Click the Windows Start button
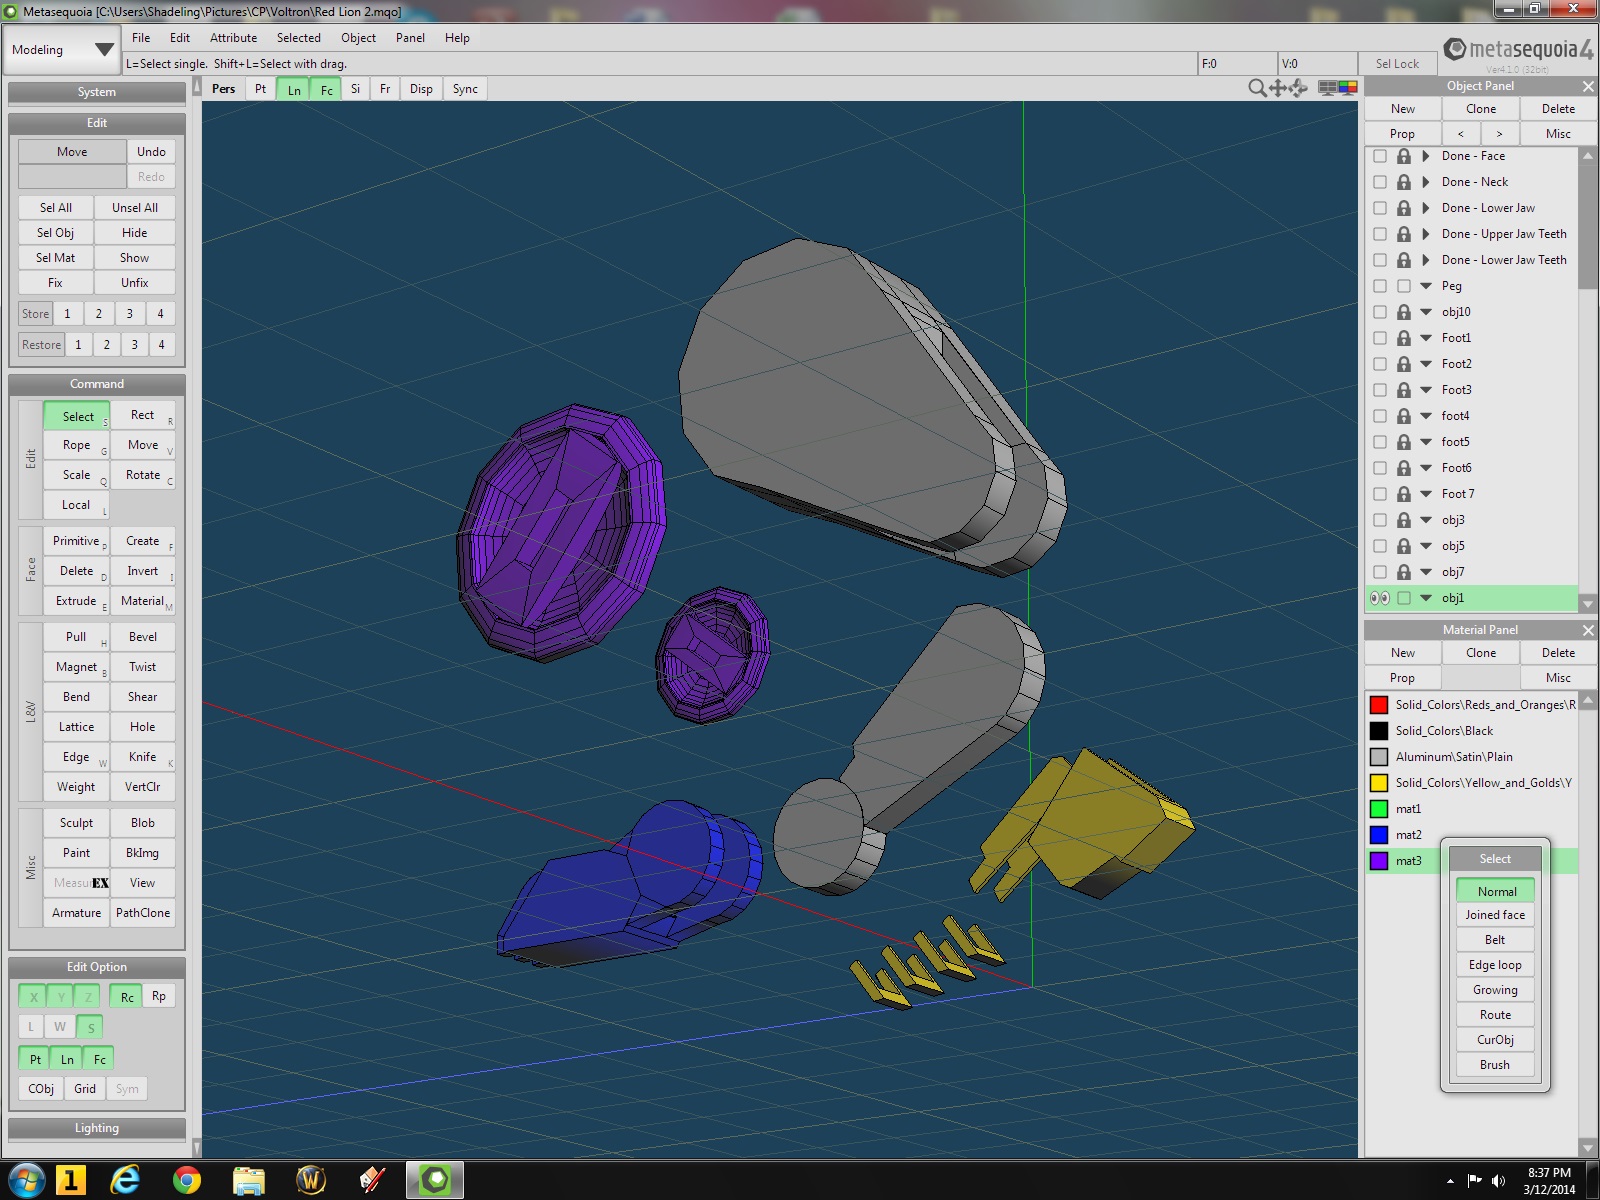 pyautogui.click(x=26, y=1181)
